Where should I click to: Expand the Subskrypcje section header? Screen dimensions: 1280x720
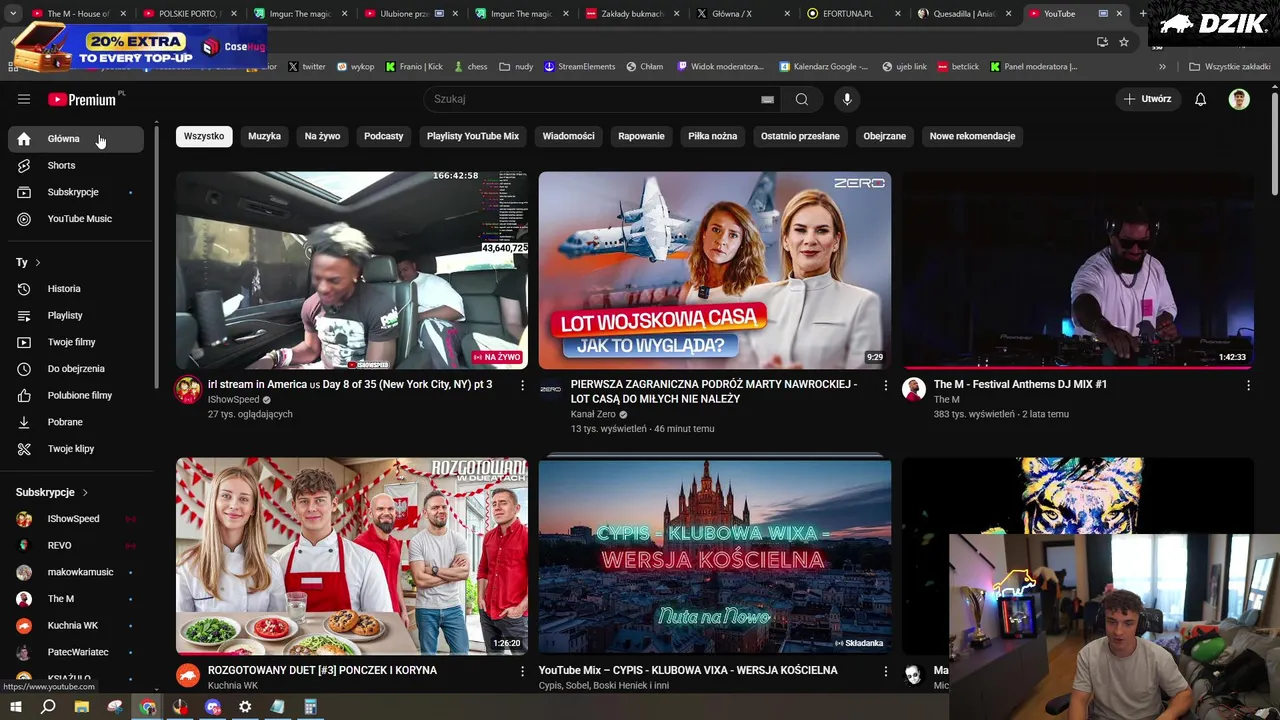click(x=52, y=493)
